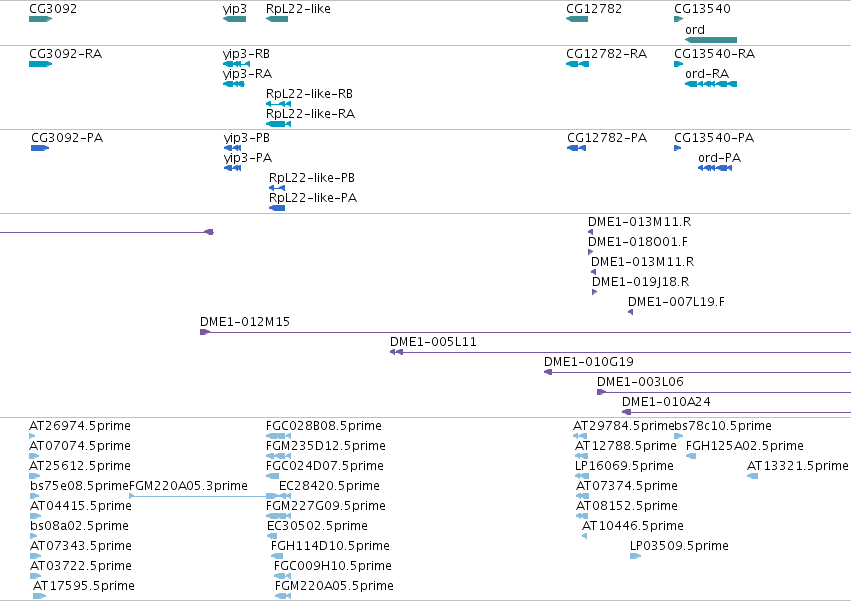Select the bs78c10.5prime EST
This screenshot has height=601, width=851.
pos(678,436)
